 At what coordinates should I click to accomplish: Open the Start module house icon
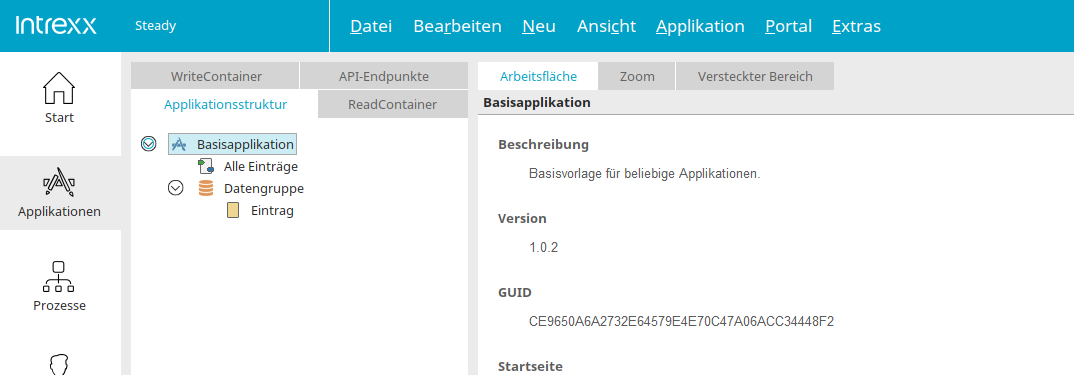point(59,88)
